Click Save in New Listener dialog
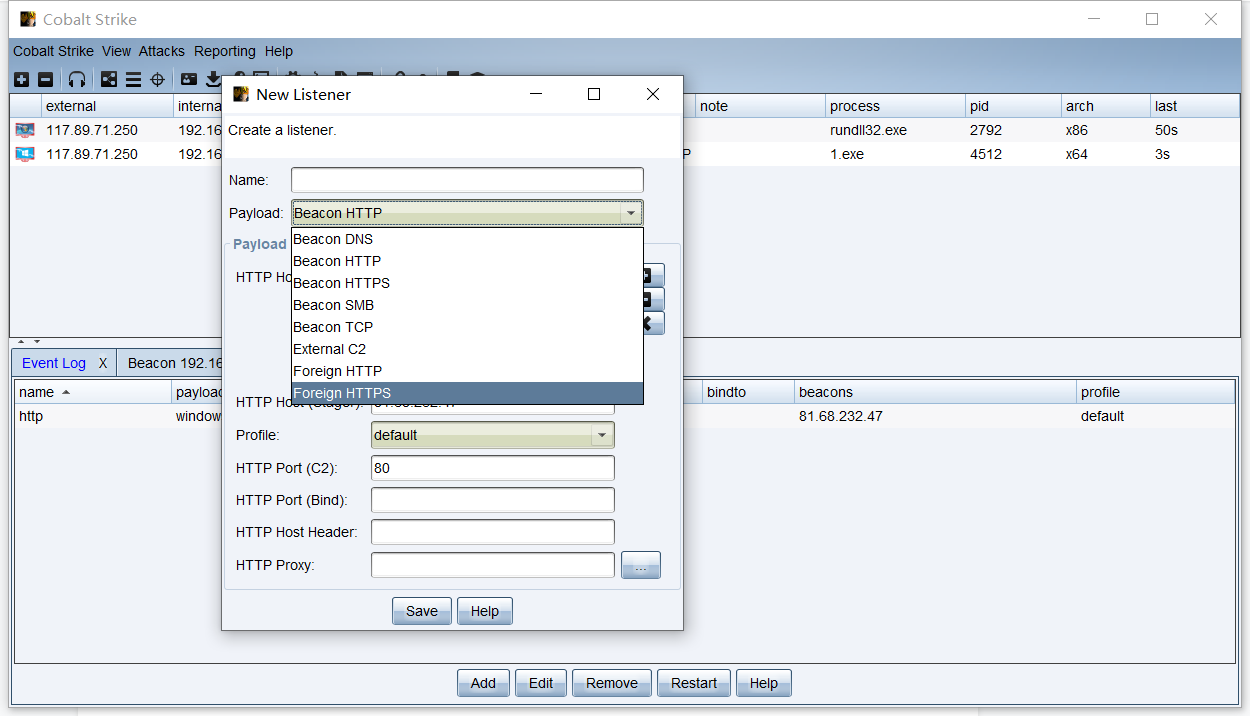The image size is (1250, 716). pyautogui.click(x=422, y=611)
